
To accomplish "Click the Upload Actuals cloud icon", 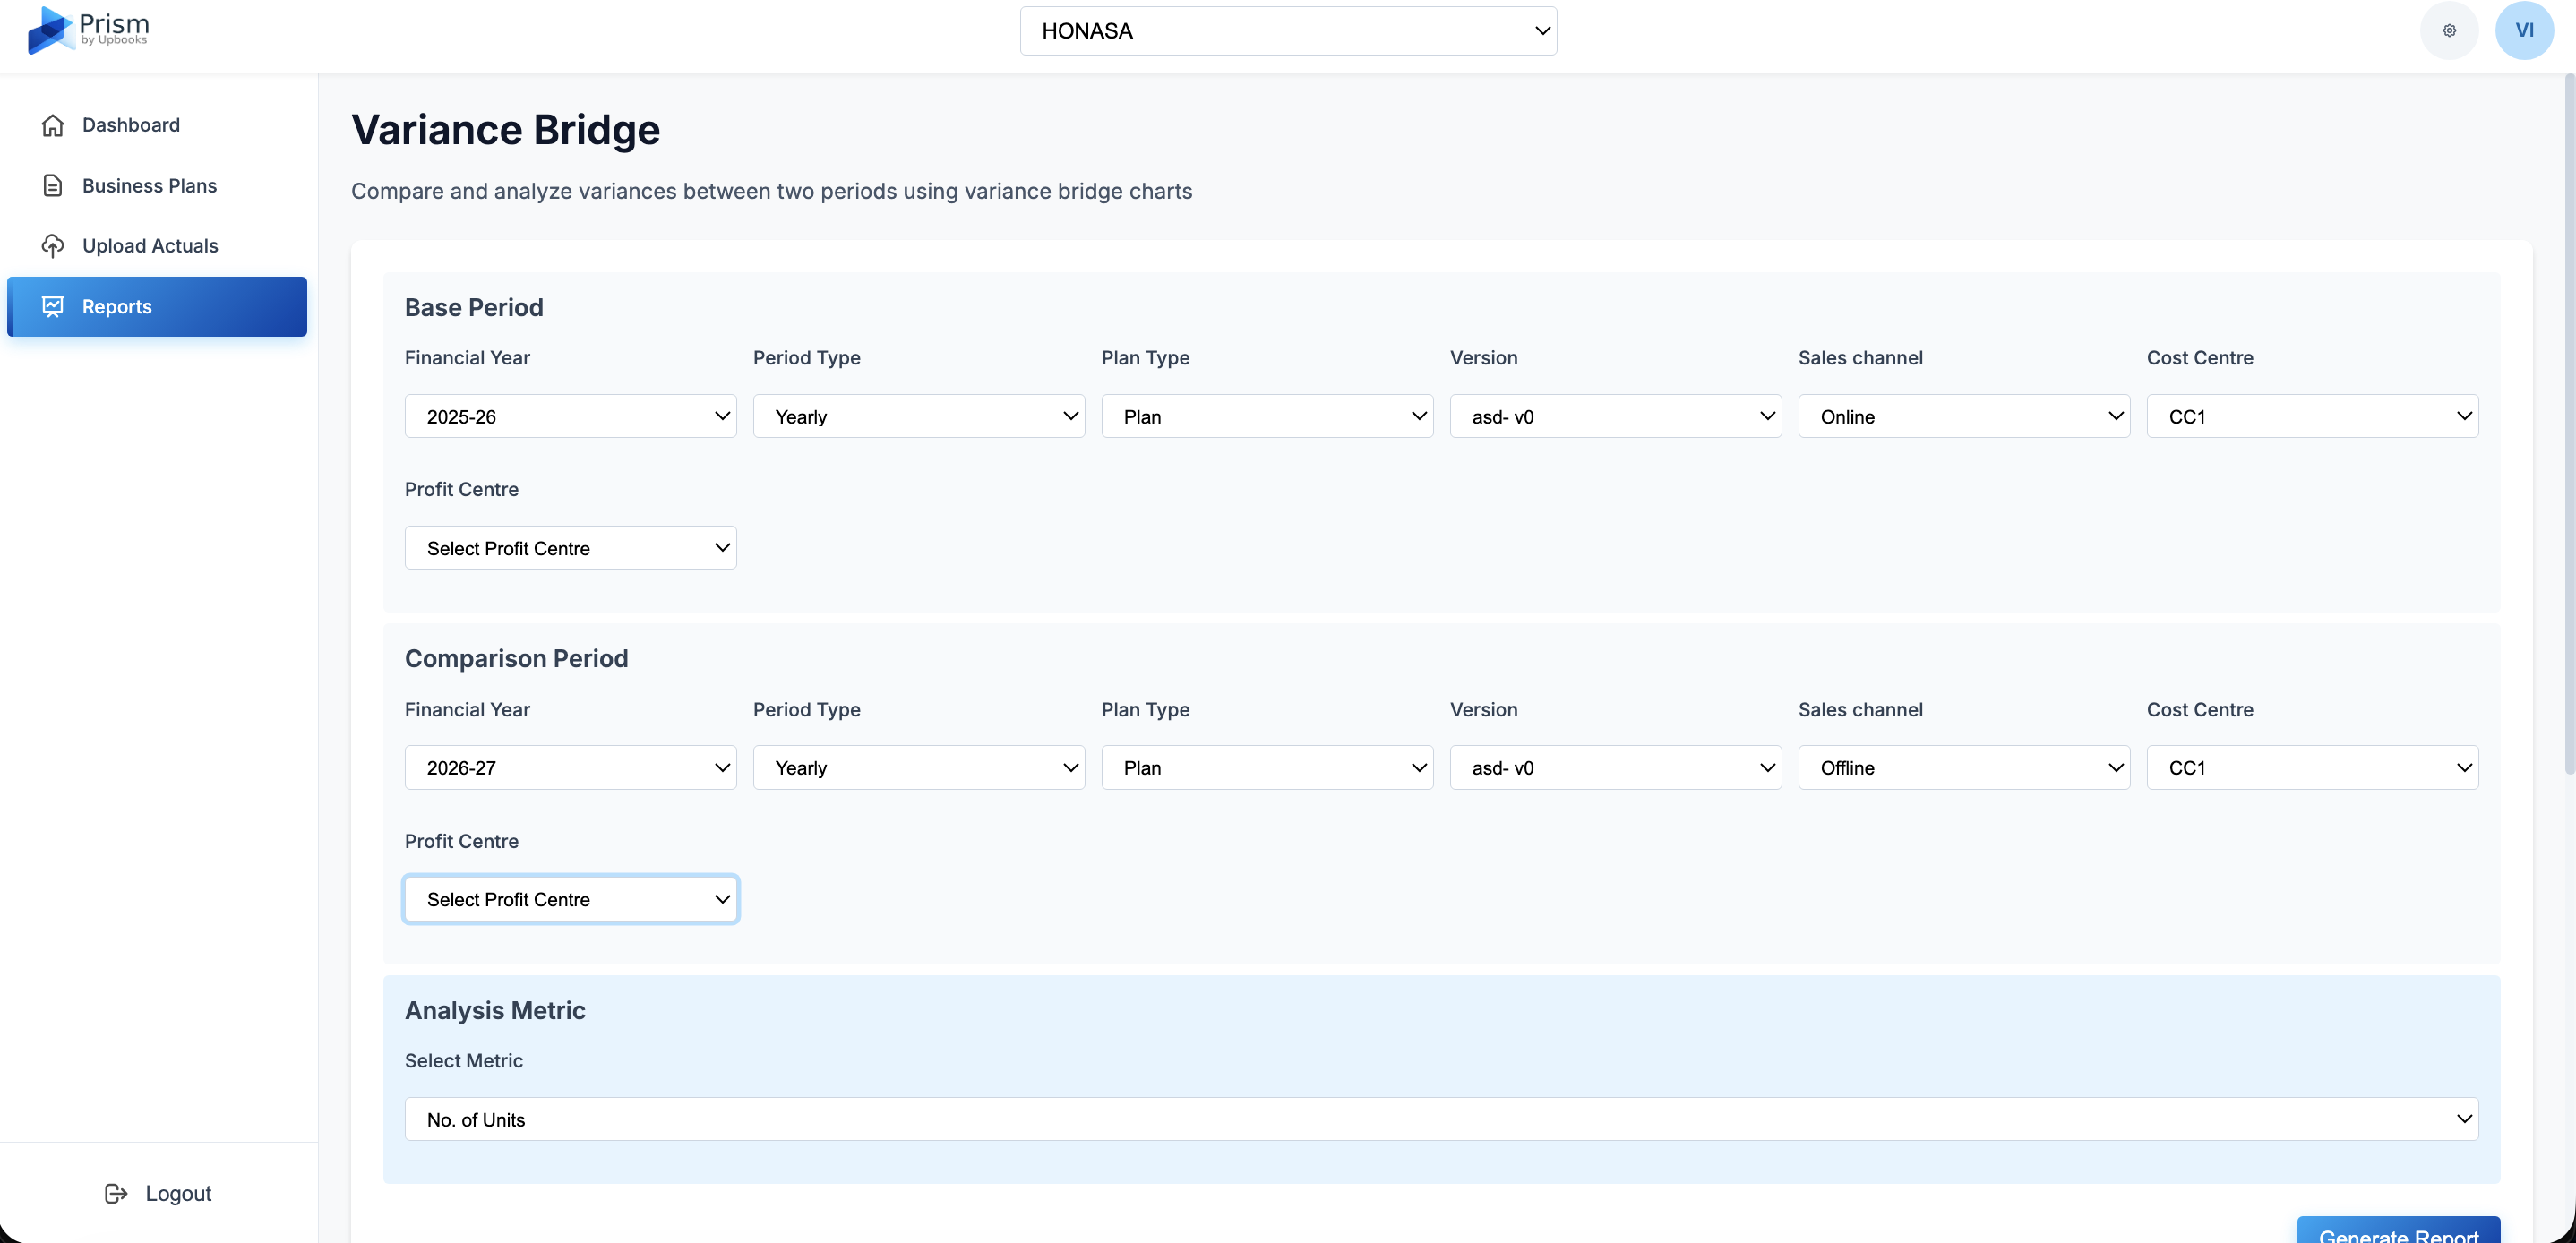I will (53, 246).
